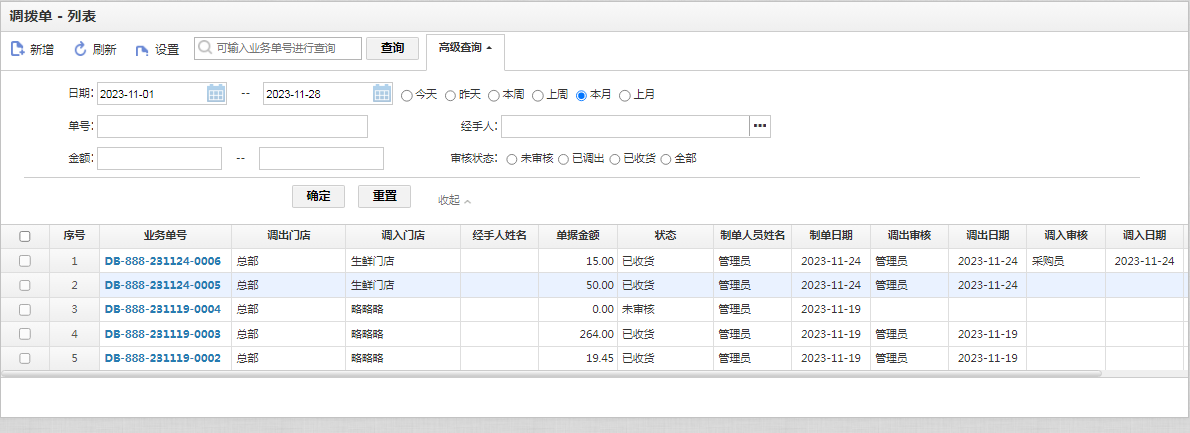Click the magnifier icon in the search box
The image size is (1190, 433).
click(204, 47)
